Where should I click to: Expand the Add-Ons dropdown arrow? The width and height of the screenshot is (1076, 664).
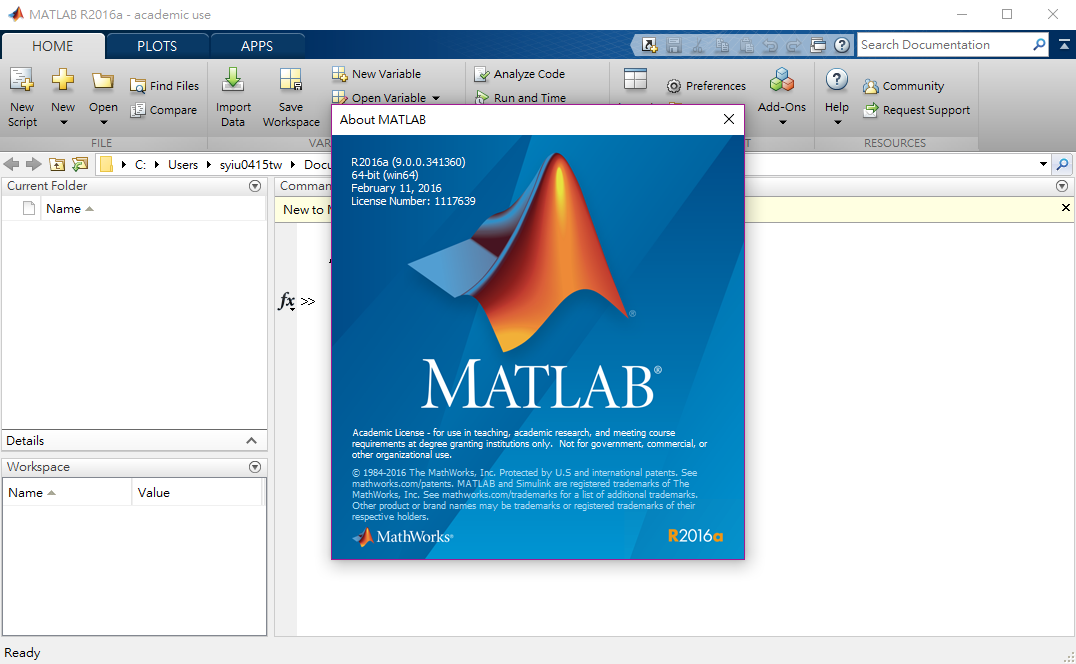coord(782,123)
